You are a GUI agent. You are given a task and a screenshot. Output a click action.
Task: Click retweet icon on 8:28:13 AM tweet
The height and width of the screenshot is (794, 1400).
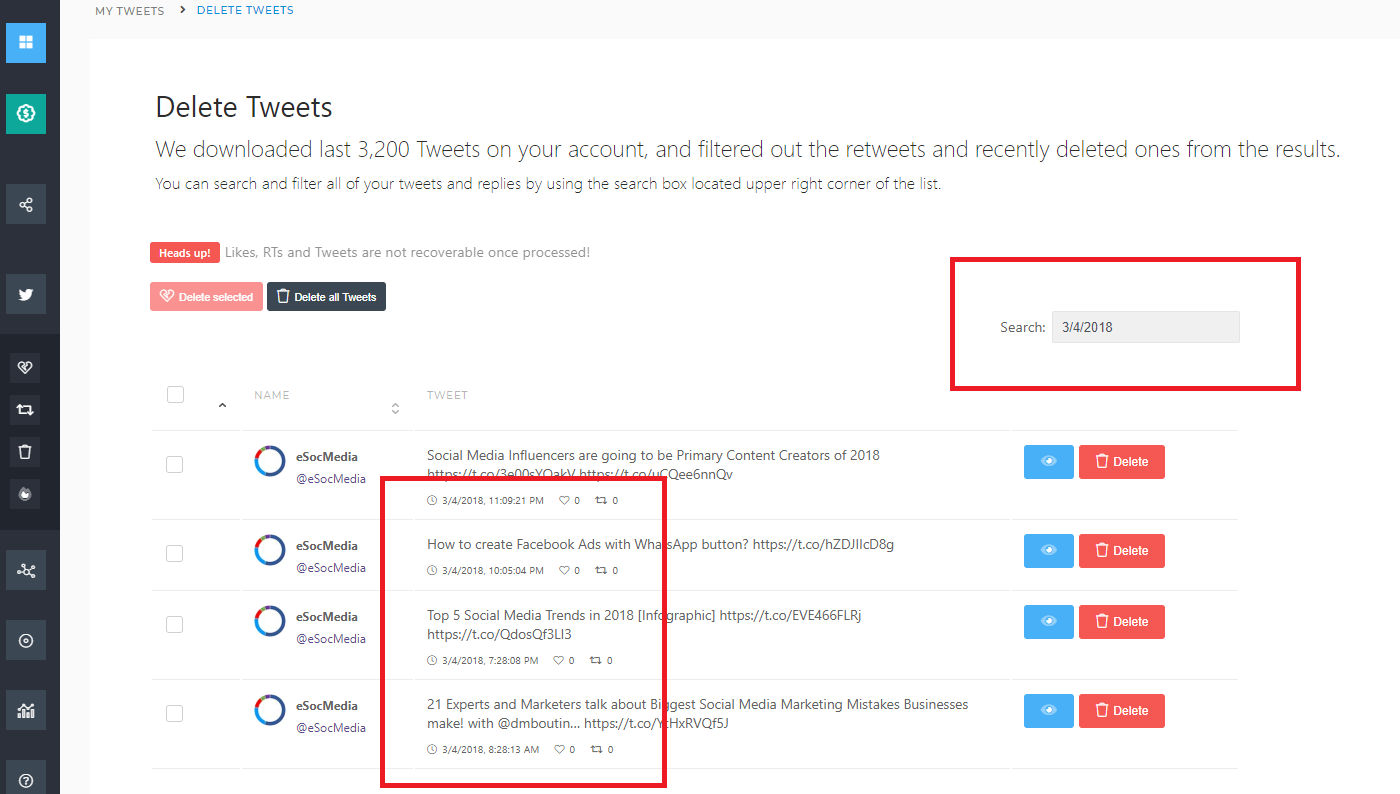tap(596, 749)
